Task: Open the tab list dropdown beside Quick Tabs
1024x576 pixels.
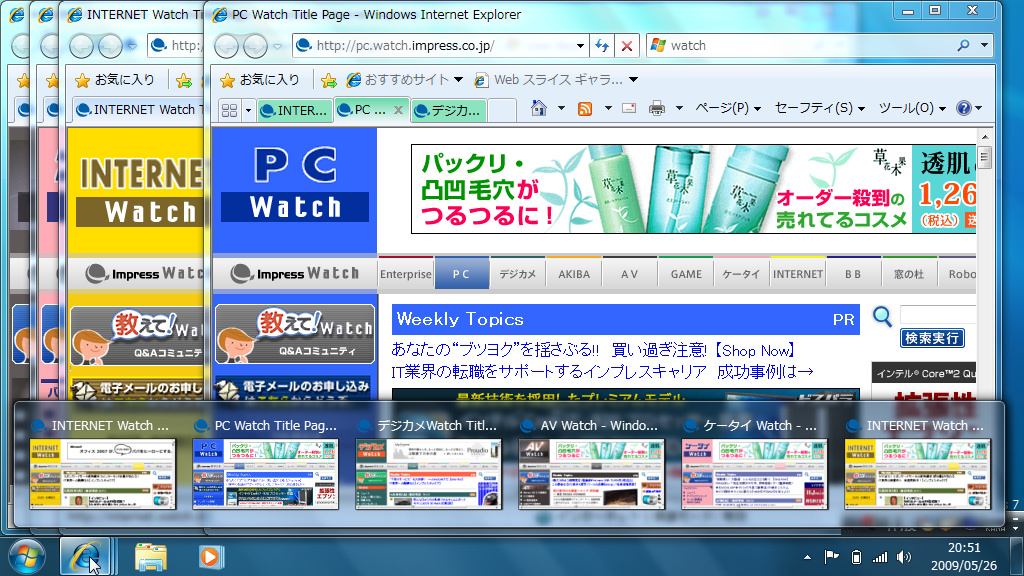Action: [x=248, y=110]
